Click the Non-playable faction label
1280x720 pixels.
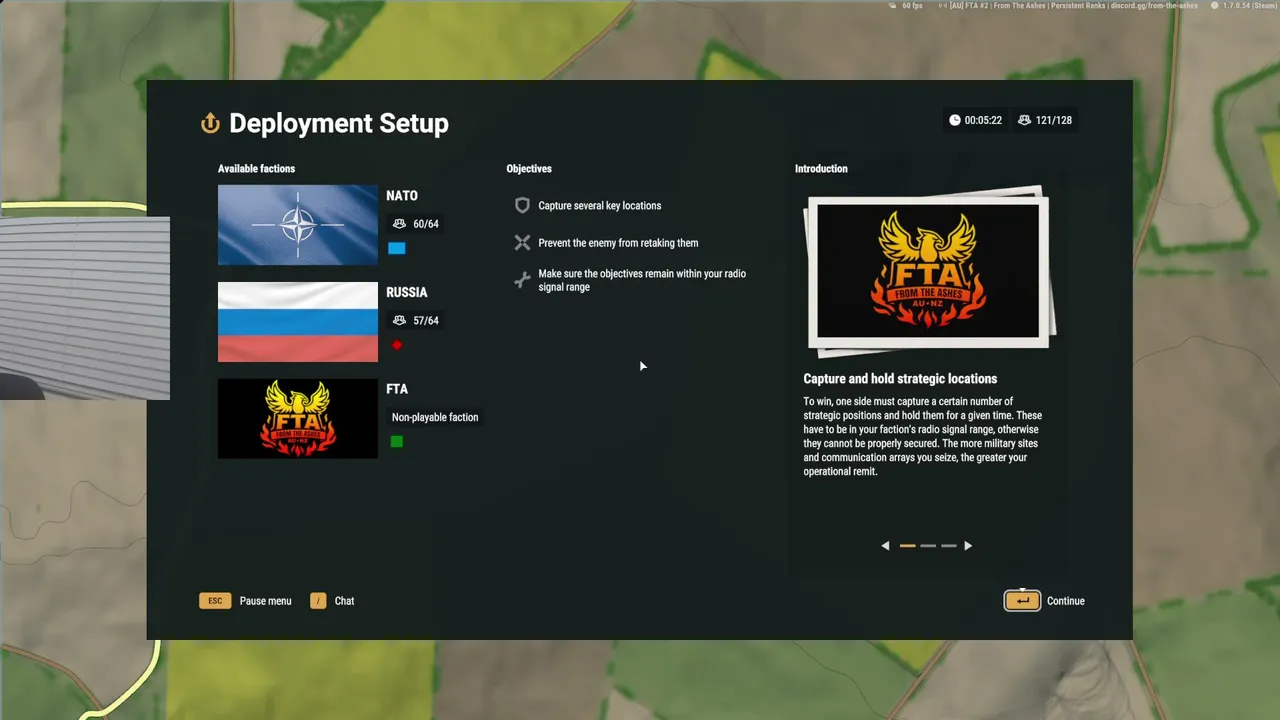tap(435, 418)
